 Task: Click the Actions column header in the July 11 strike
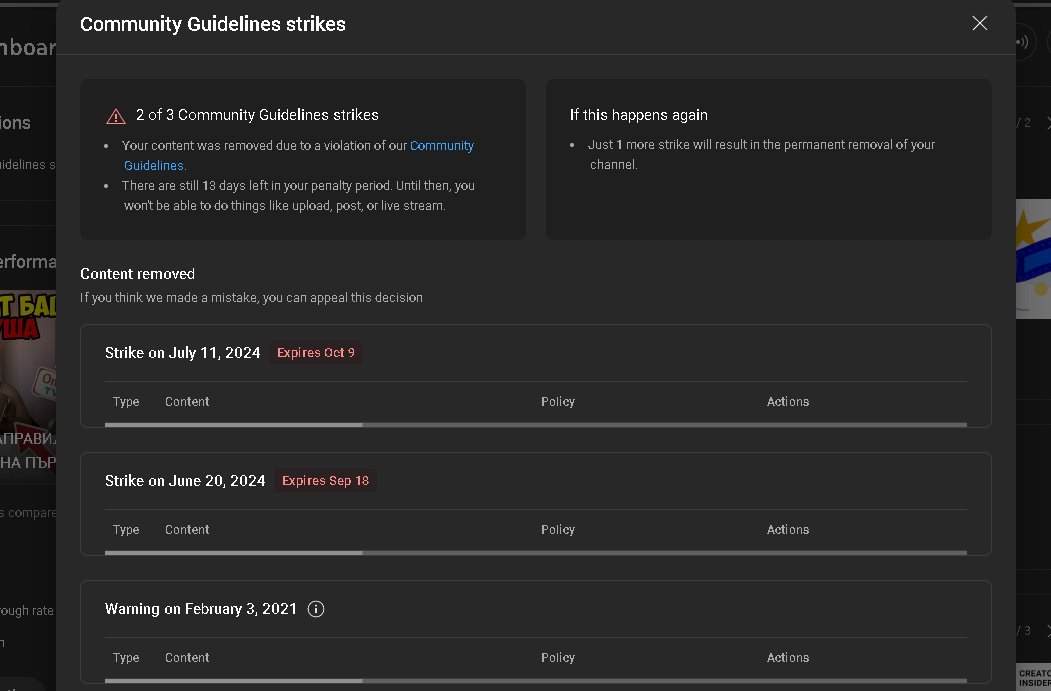pos(788,401)
